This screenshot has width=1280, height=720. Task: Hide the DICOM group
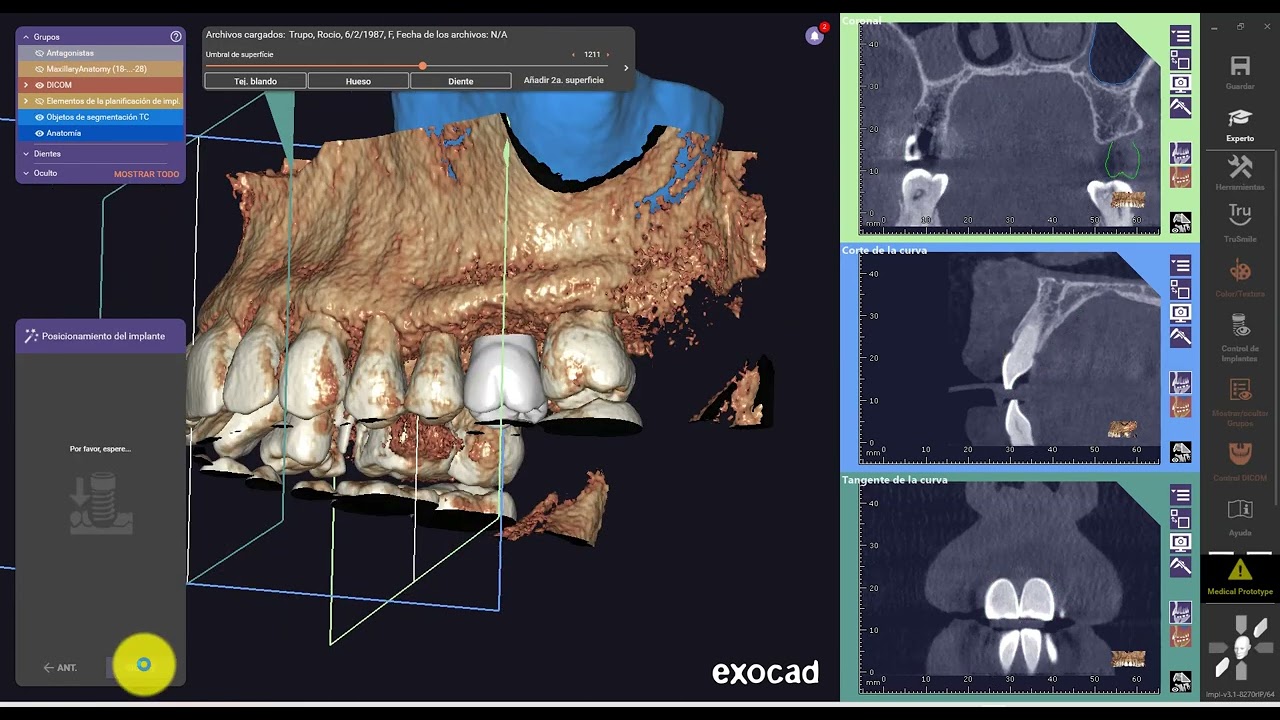39,85
